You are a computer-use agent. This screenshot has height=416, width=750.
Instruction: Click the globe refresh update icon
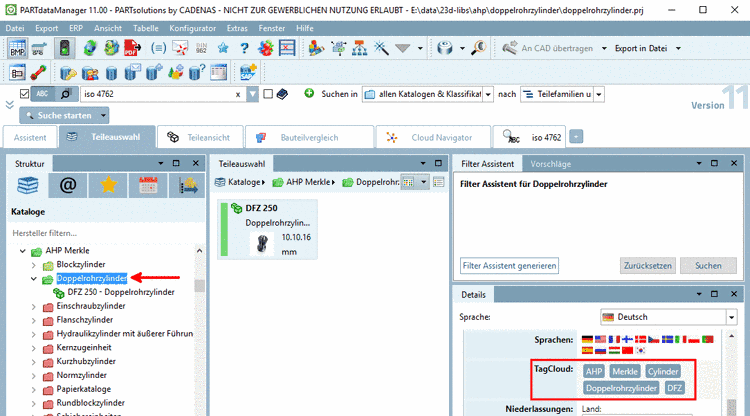coord(90,48)
